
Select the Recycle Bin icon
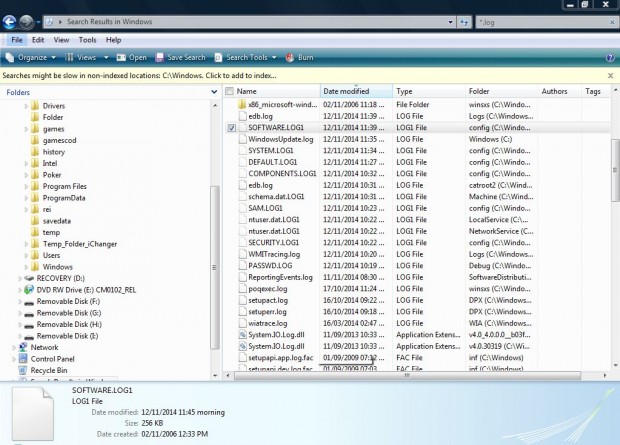(x=23, y=370)
